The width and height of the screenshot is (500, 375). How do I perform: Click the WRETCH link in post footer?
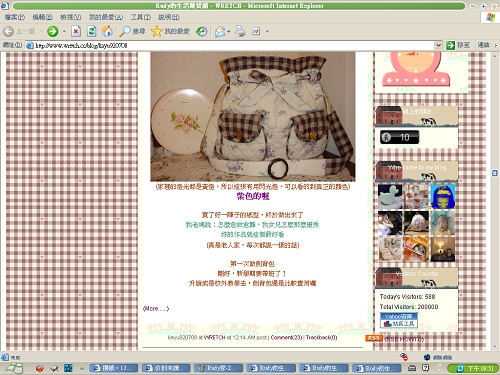(214, 337)
